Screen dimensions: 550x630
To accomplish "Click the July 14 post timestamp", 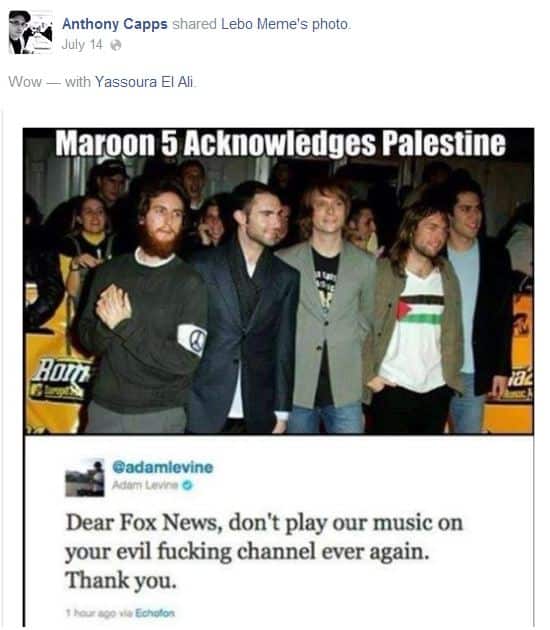I will [x=82, y=45].
